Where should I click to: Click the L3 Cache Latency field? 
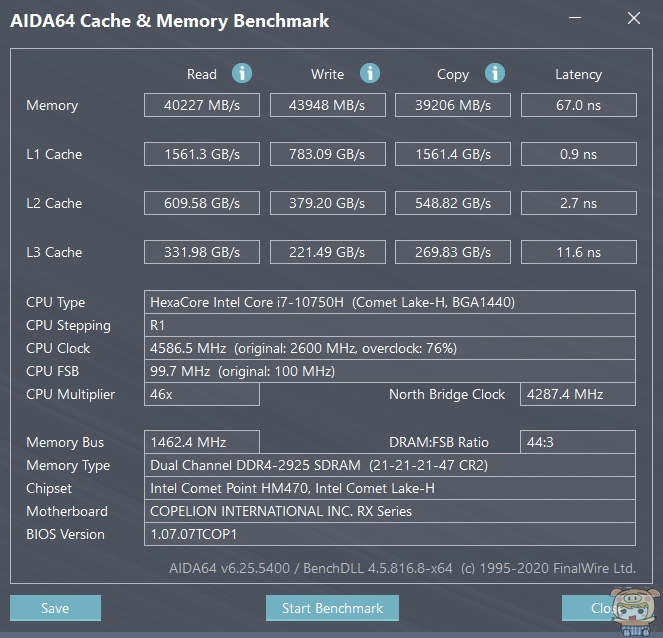pyautogui.click(x=578, y=252)
